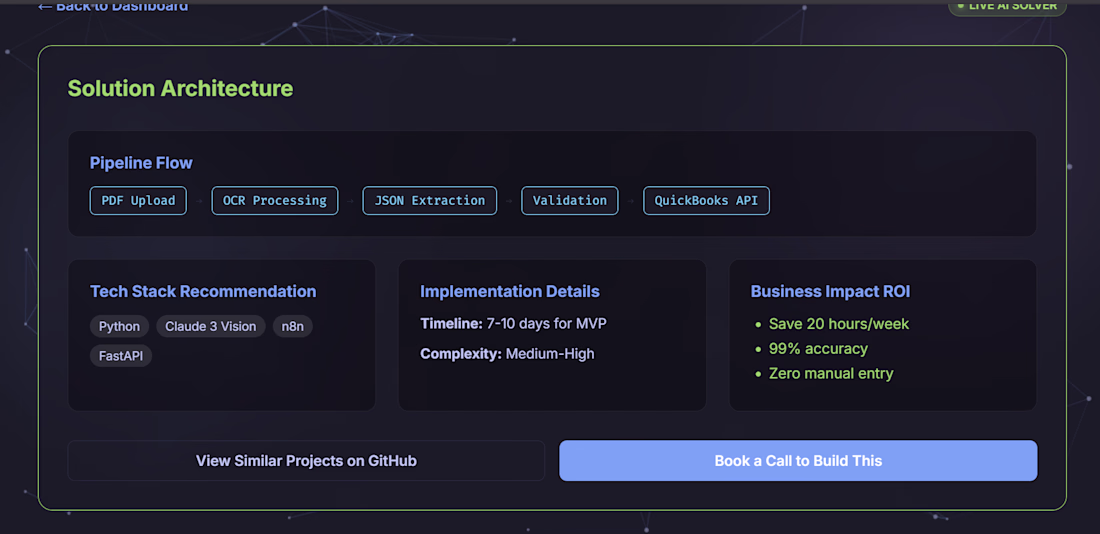Click the Implementation Details heading
Screen dimensions: 1100x534
(x=510, y=291)
